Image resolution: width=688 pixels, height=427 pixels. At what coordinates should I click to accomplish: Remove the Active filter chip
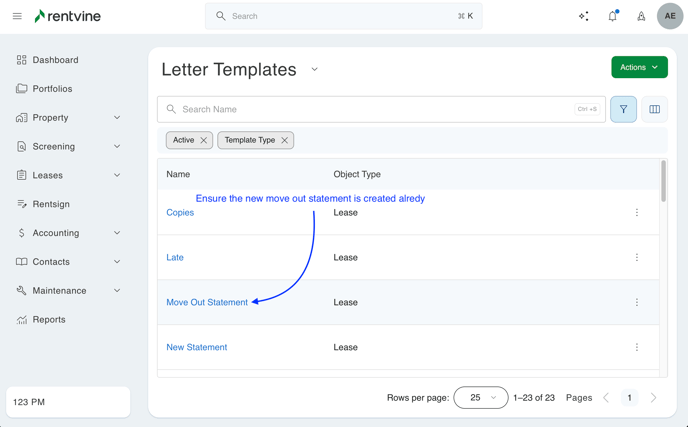(x=204, y=140)
